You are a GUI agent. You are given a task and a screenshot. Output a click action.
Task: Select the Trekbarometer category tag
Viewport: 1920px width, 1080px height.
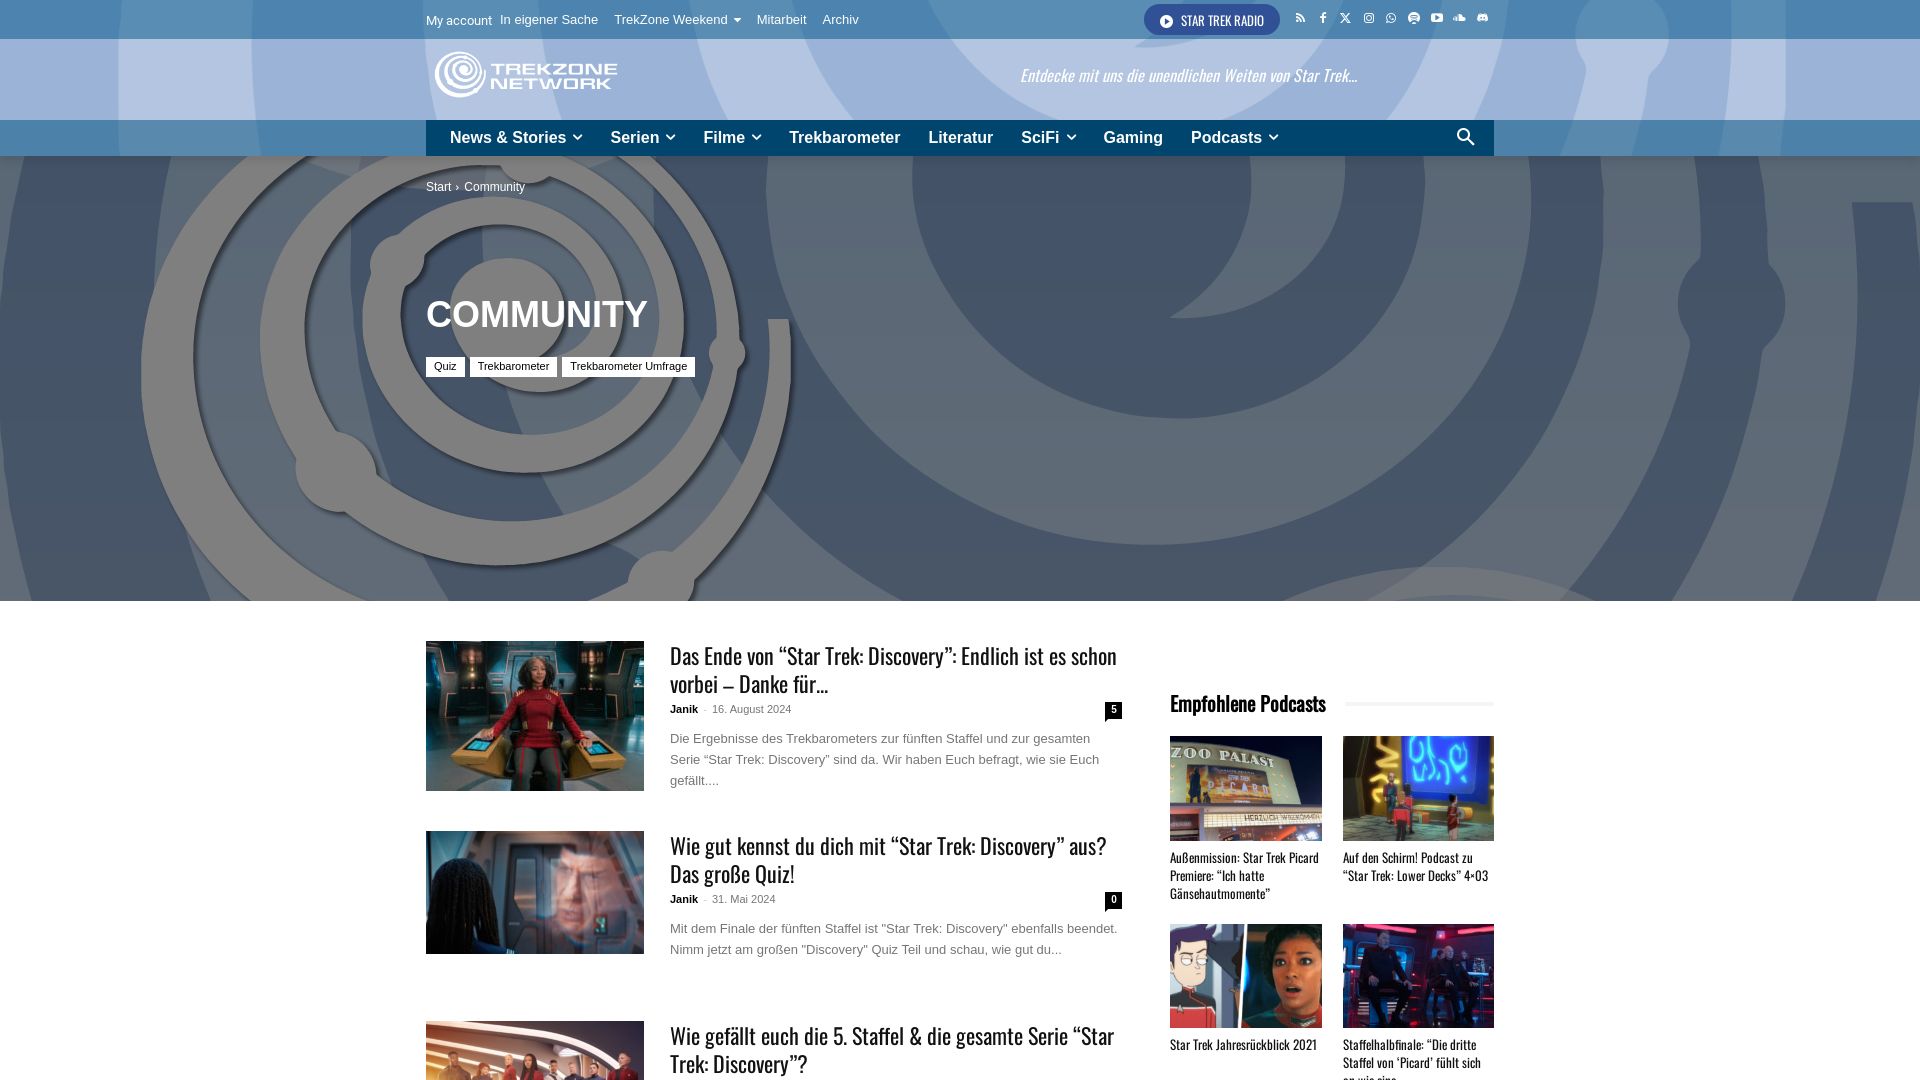click(x=513, y=367)
